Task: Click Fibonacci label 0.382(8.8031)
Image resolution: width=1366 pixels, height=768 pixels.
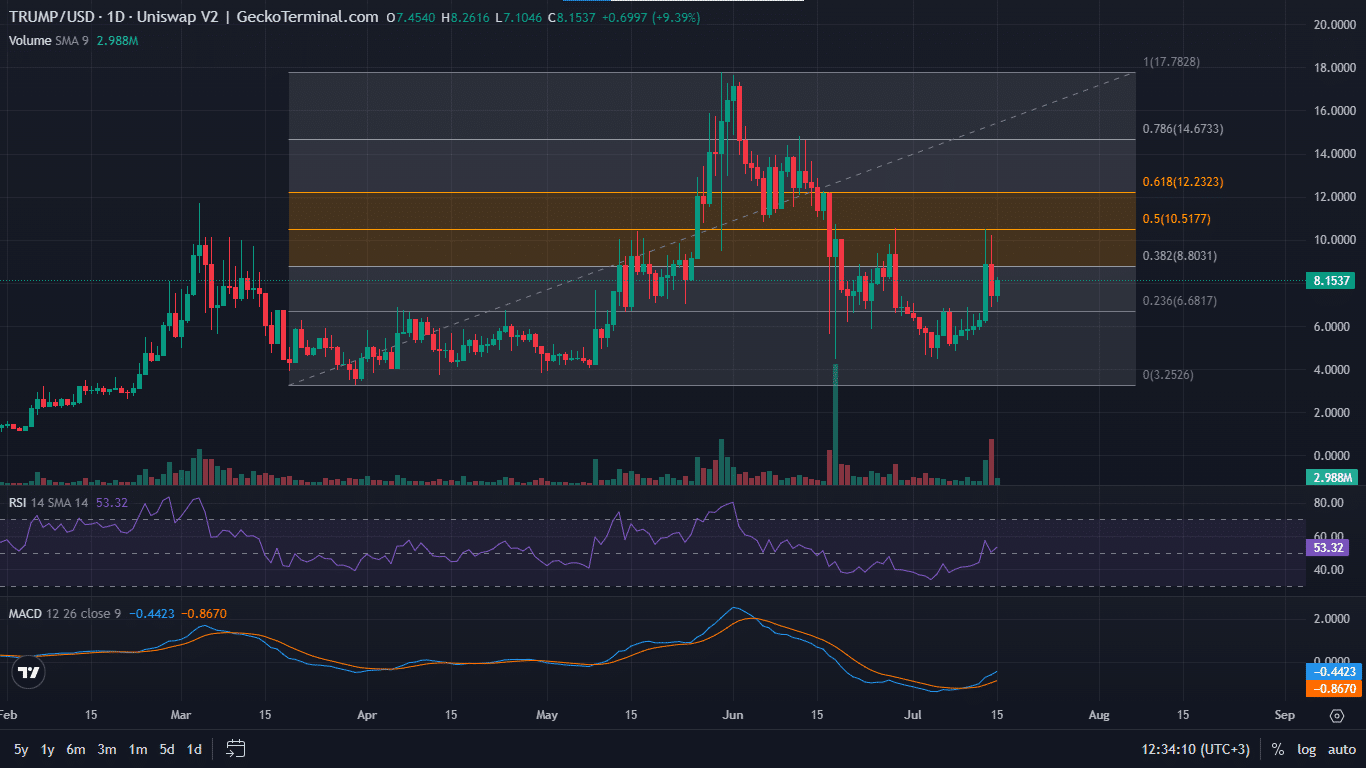Action: (1180, 256)
